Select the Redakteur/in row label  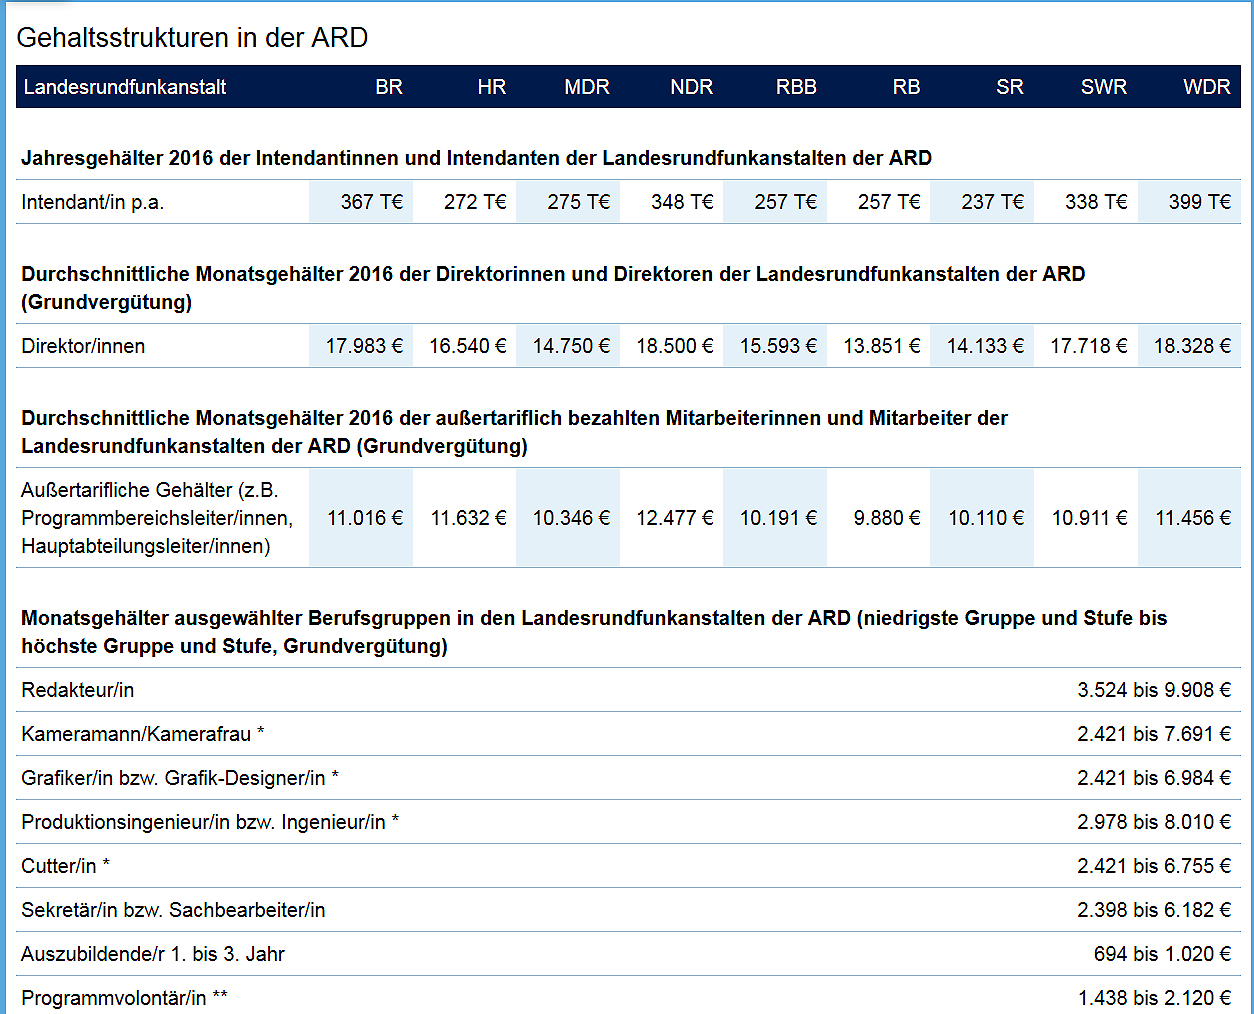pyautogui.click(x=77, y=690)
